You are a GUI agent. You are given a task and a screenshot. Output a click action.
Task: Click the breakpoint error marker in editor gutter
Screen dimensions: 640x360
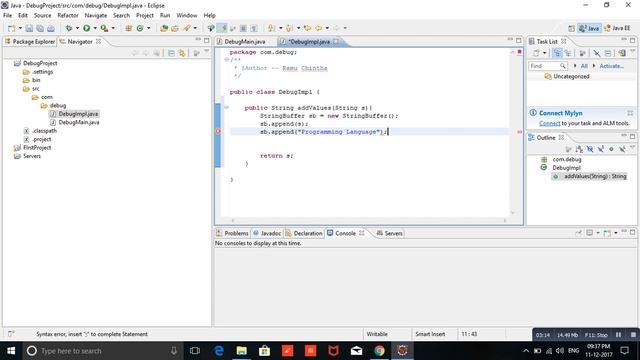click(x=218, y=131)
